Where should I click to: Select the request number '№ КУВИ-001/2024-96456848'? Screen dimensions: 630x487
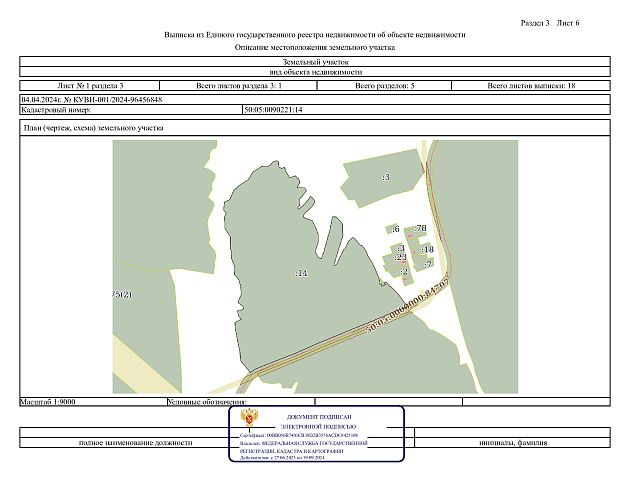[113, 100]
